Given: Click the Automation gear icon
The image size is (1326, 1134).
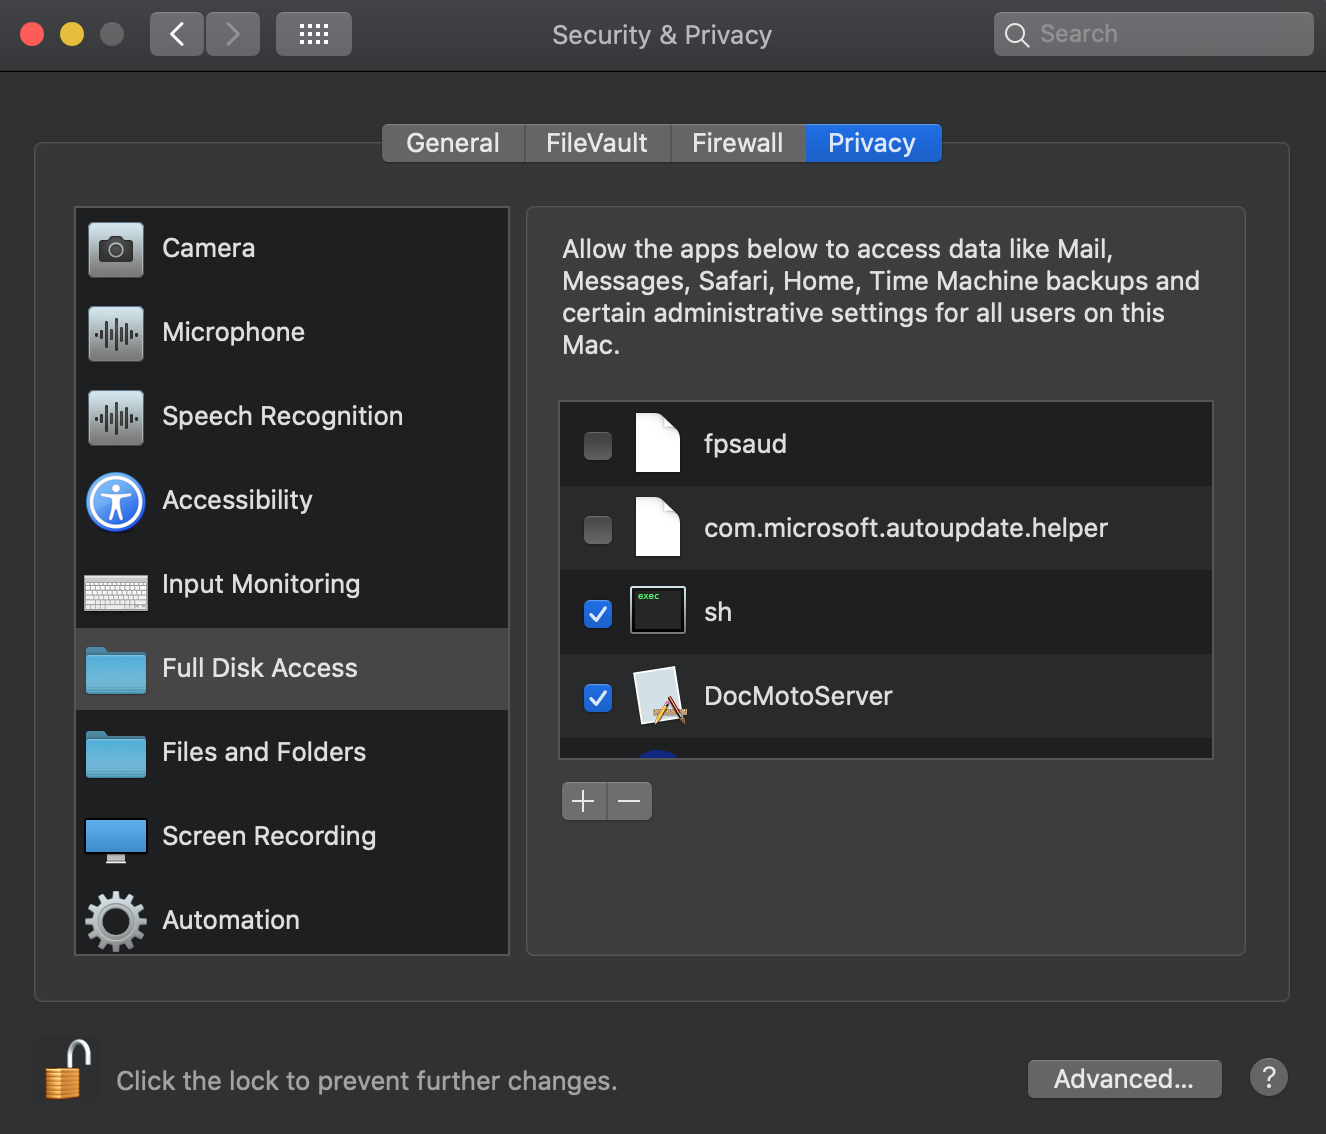Looking at the screenshot, I should coord(116,921).
